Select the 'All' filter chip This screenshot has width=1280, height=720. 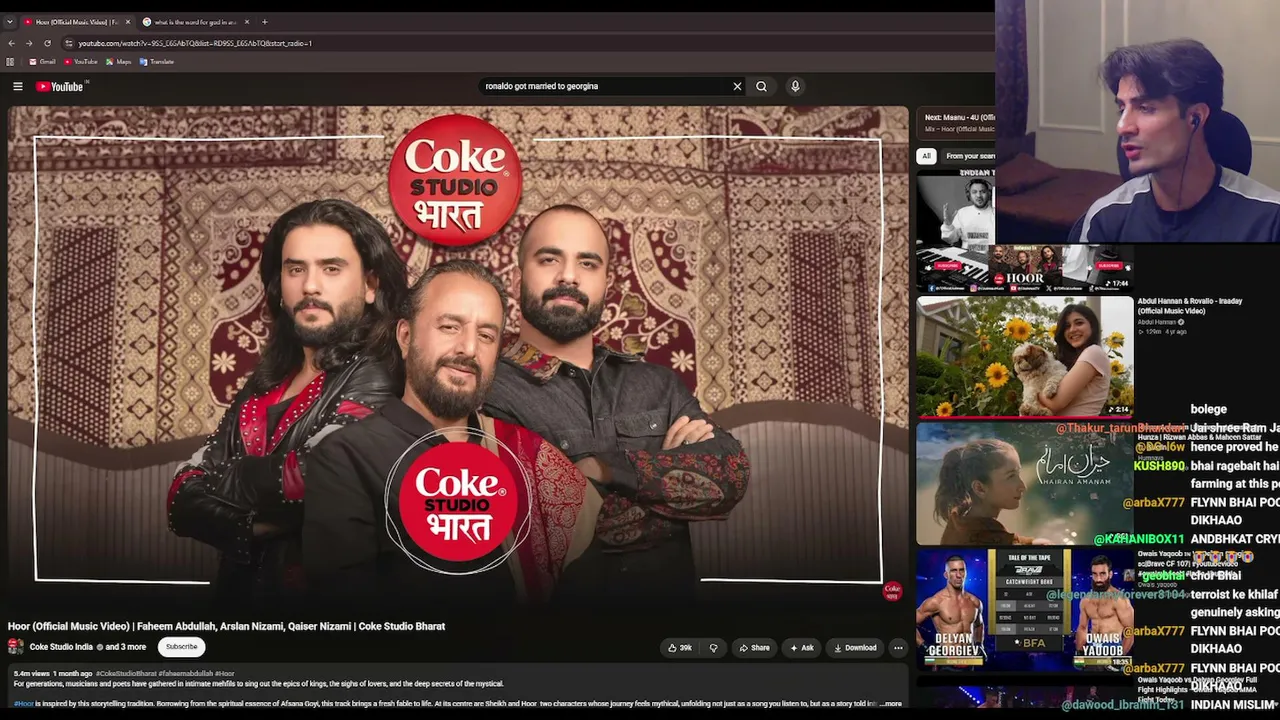click(926, 156)
